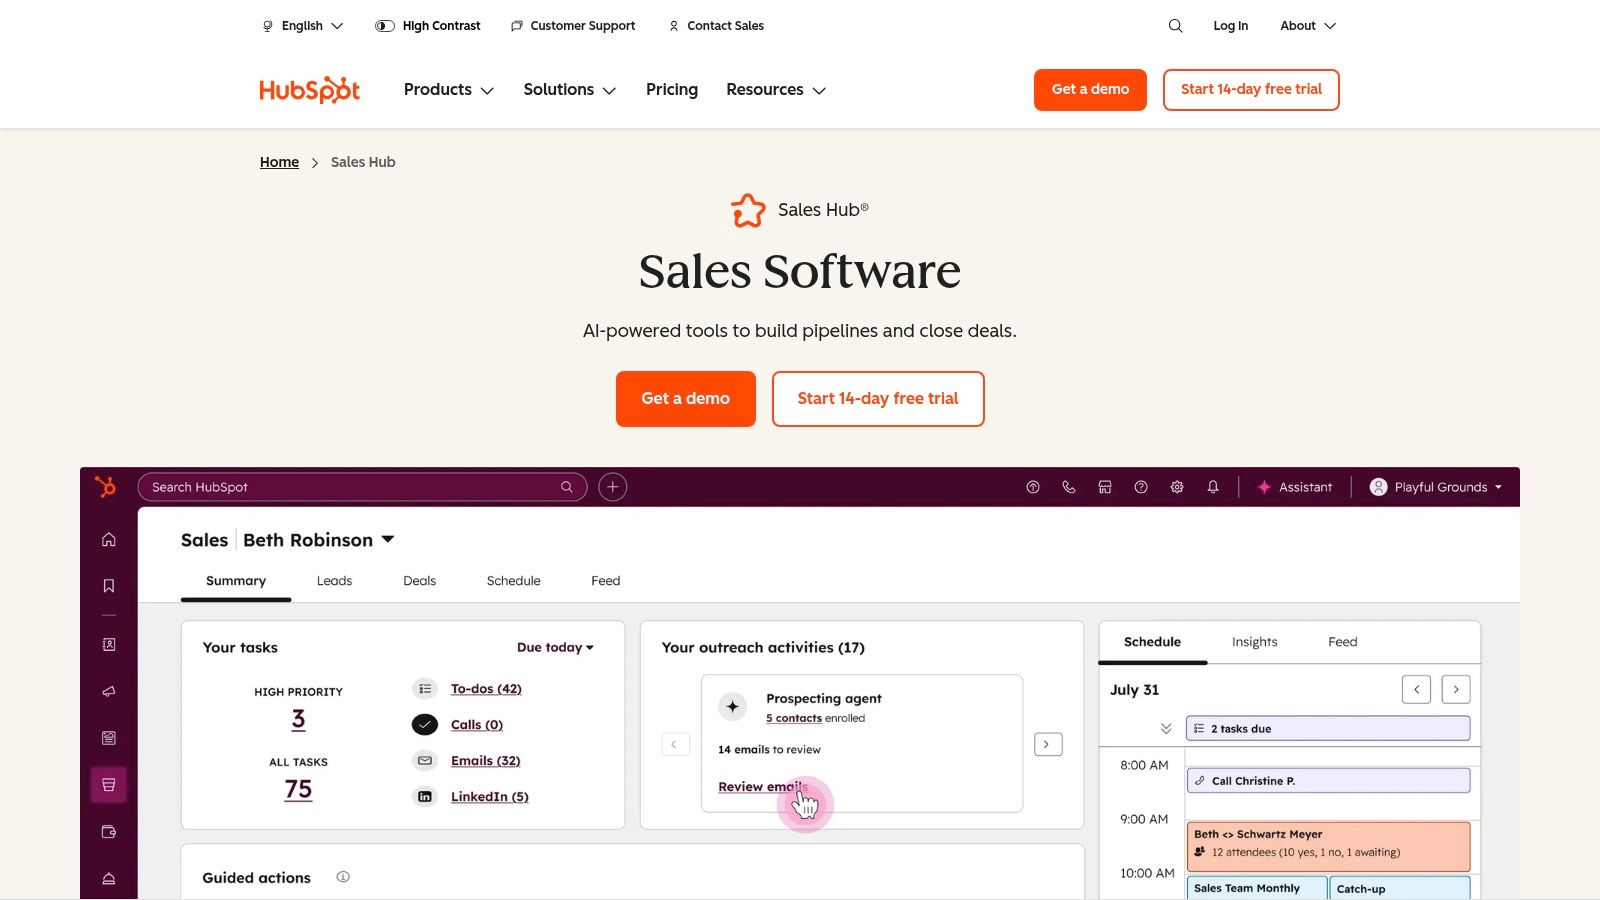The image size is (1600, 900).
Task: Expand the Beth Robinson owner dropdown
Action: click(318, 539)
